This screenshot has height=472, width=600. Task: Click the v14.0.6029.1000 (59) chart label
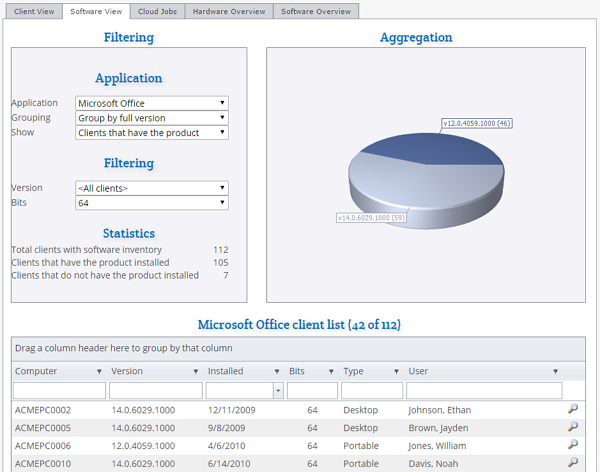(x=371, y=218)
